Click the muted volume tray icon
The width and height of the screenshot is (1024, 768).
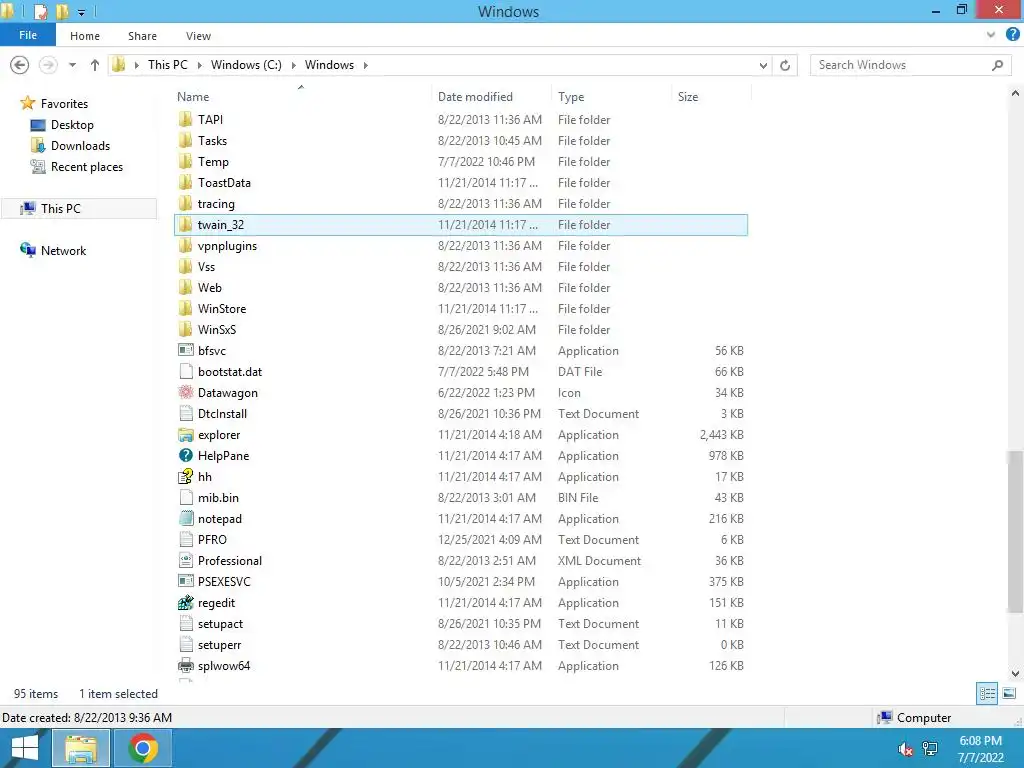pos(905,749)
